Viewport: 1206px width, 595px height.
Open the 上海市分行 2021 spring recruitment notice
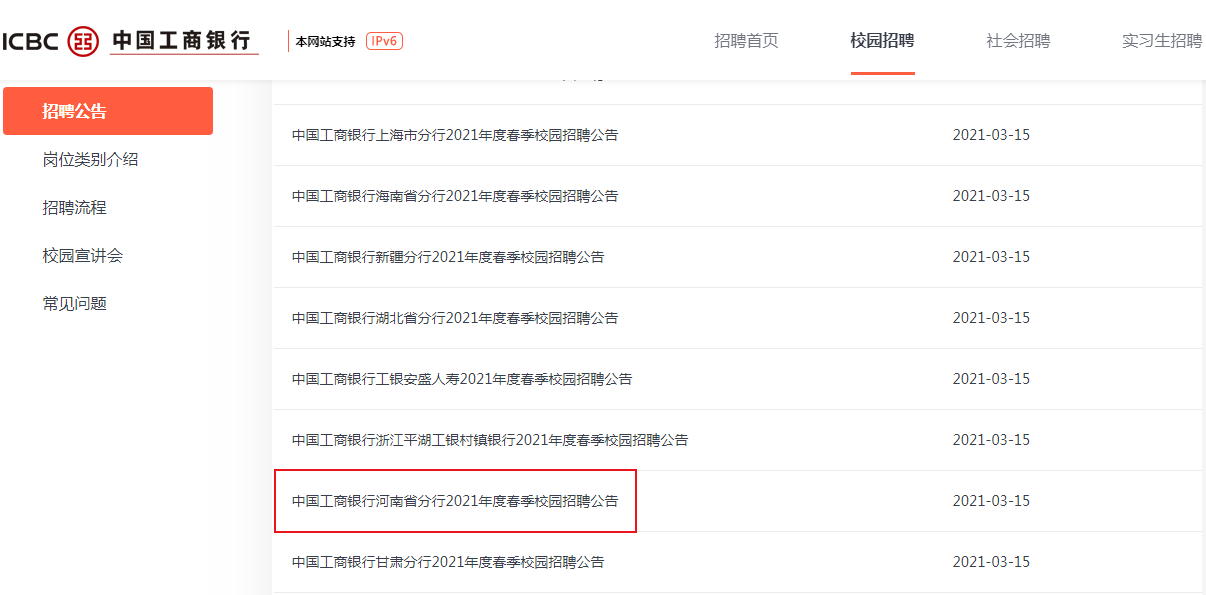pyautogui.click(x=455, y=135)
